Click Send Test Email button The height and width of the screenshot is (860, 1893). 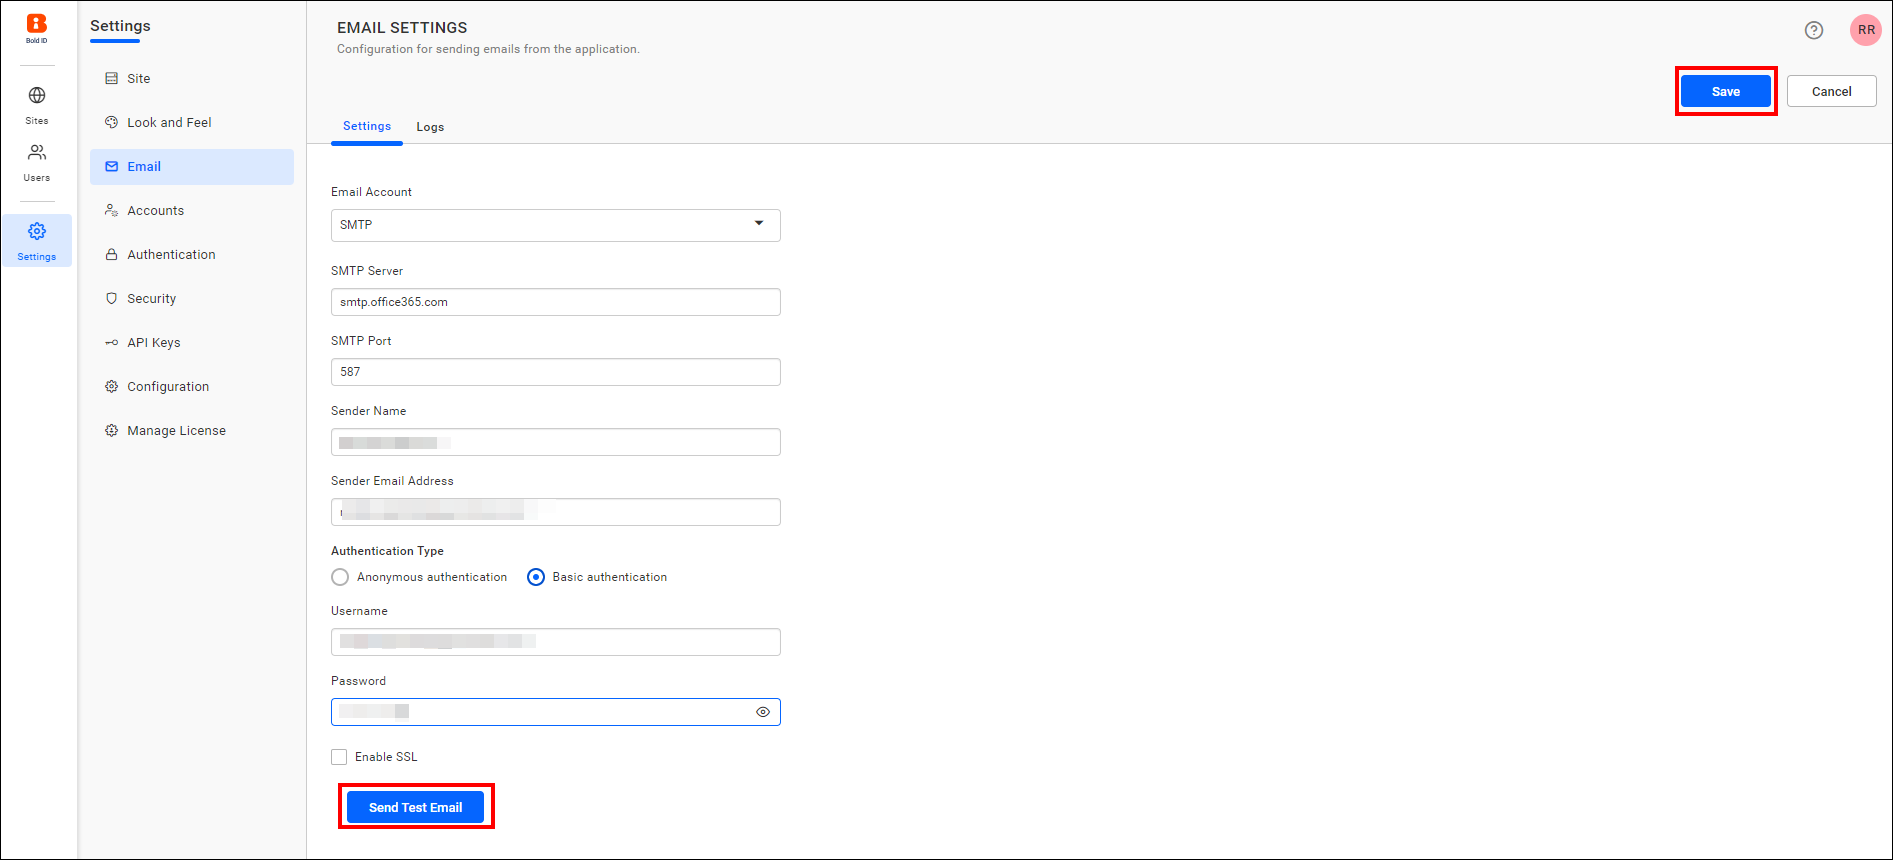[416, 807]
